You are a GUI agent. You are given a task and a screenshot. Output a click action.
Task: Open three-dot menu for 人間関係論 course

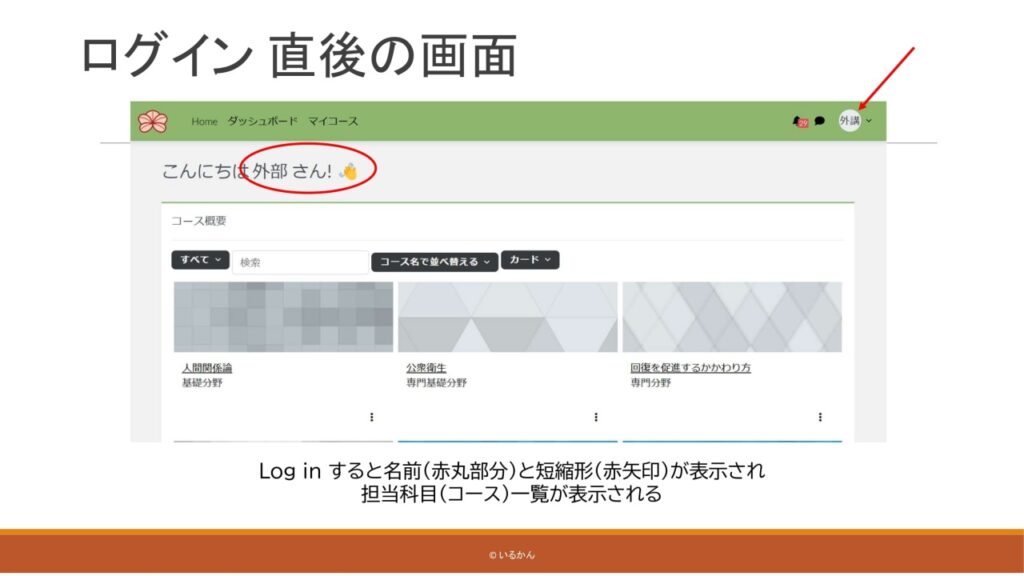pyautogui.click(x=372, y=417)
